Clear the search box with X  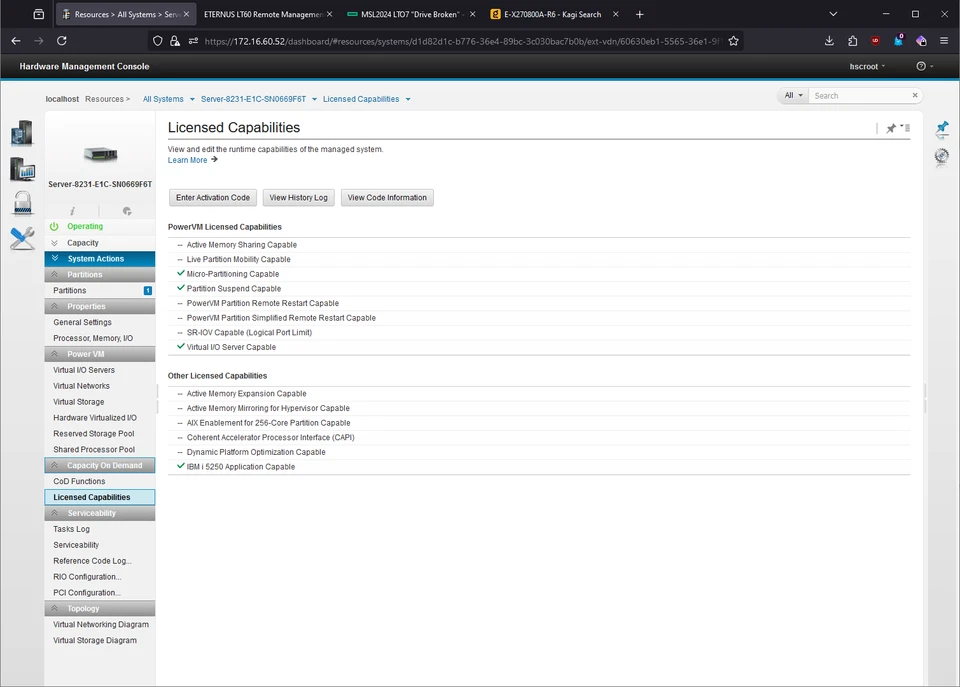click(915, 96)
